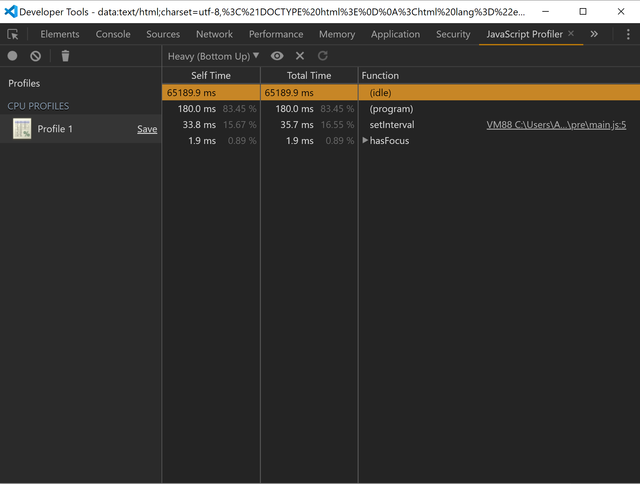This screenshot has height=484, width=640.
Task: Save Profile 1 using the Save link
Action: pos(147,129)
